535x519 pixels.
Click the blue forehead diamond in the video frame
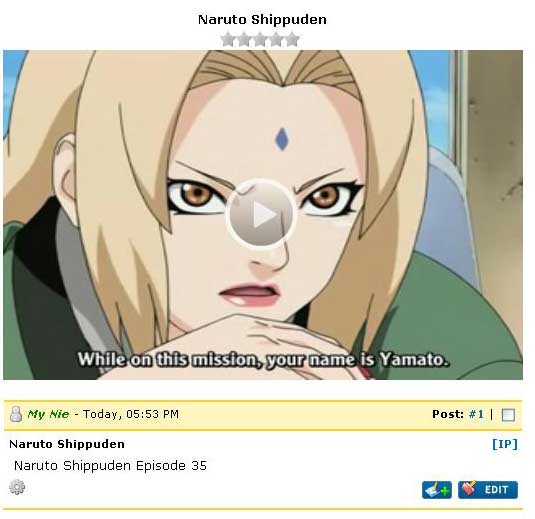(282, 139)
